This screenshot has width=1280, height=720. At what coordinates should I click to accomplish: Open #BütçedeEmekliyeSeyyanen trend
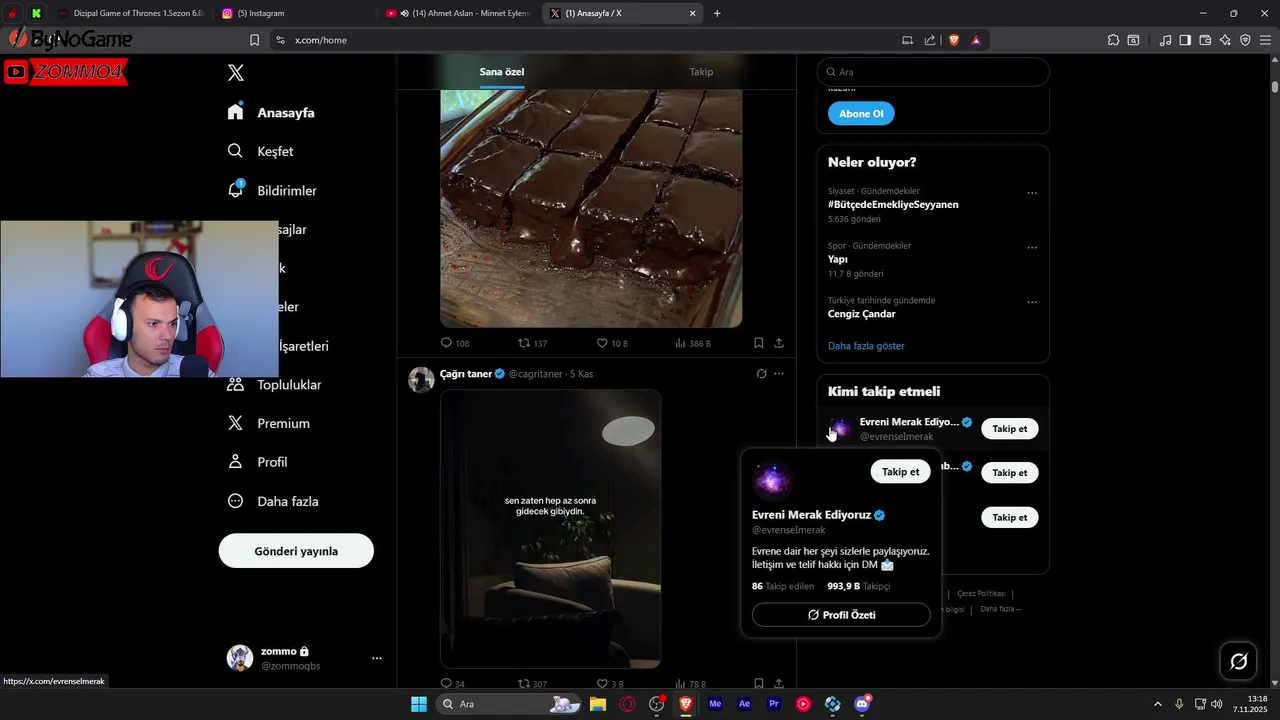[893, 204]
